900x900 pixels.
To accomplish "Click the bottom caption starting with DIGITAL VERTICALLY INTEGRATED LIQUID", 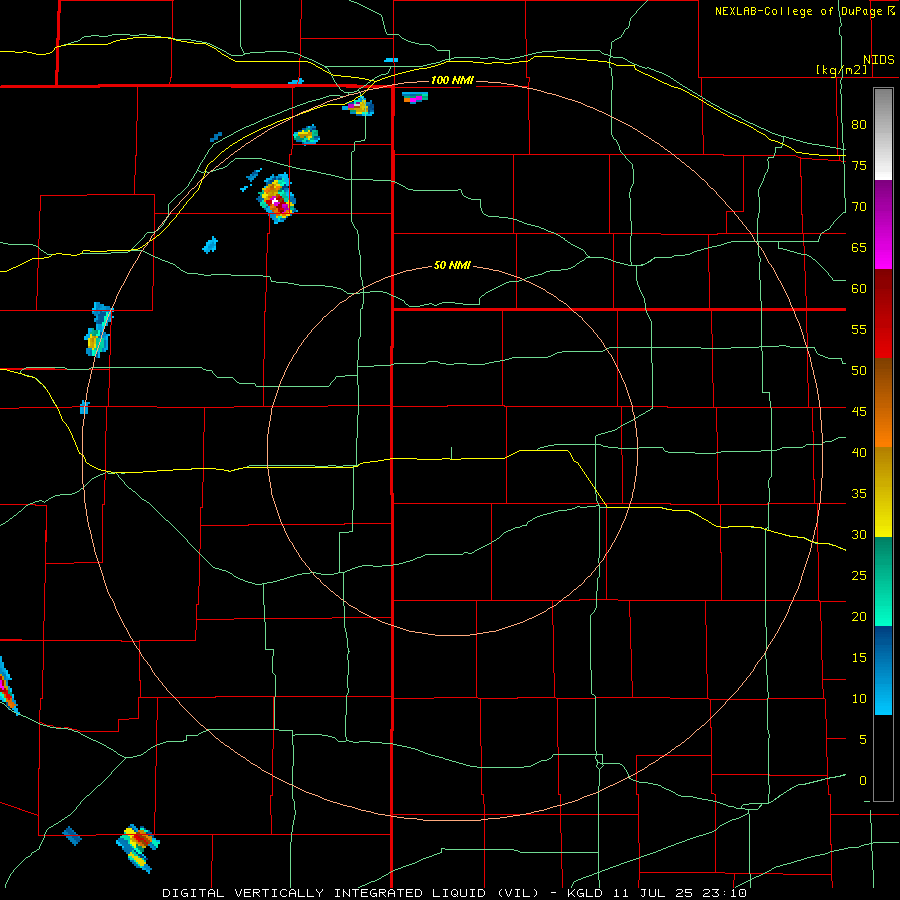I will pyautogui.click(x=454, y=893).
